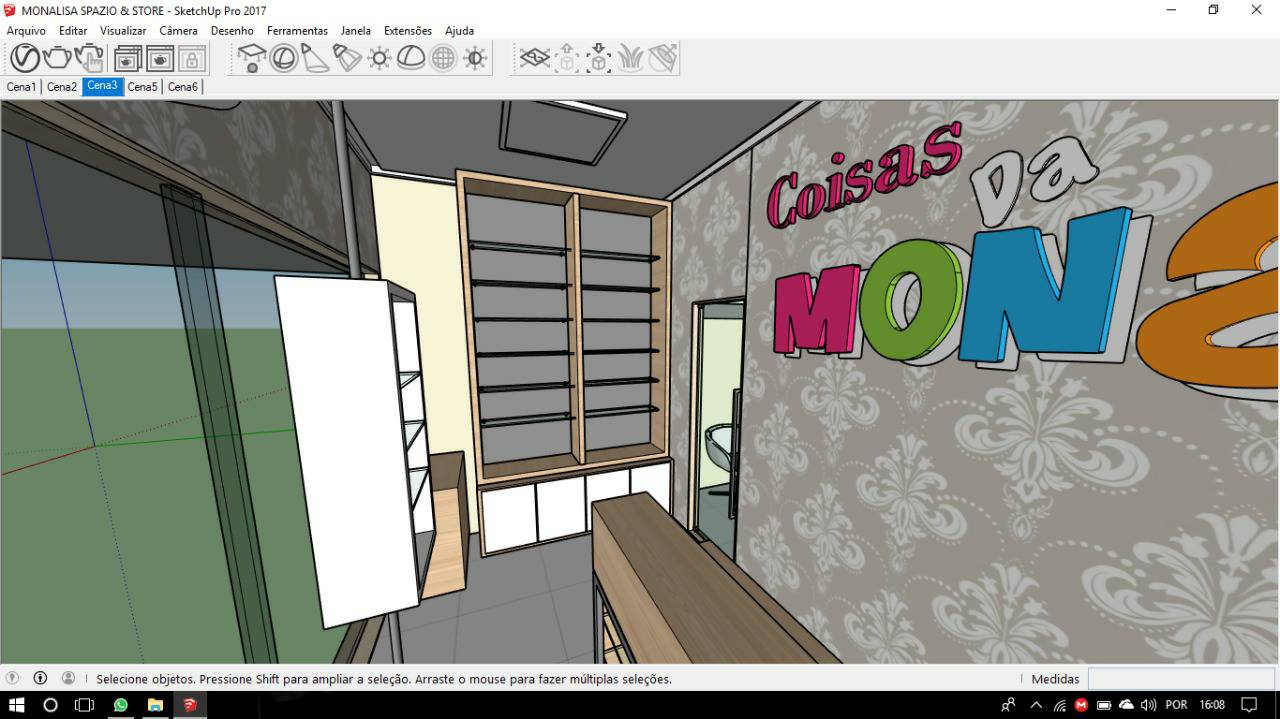Select the Plane Light tool
1280x719 pixels.
251,58
